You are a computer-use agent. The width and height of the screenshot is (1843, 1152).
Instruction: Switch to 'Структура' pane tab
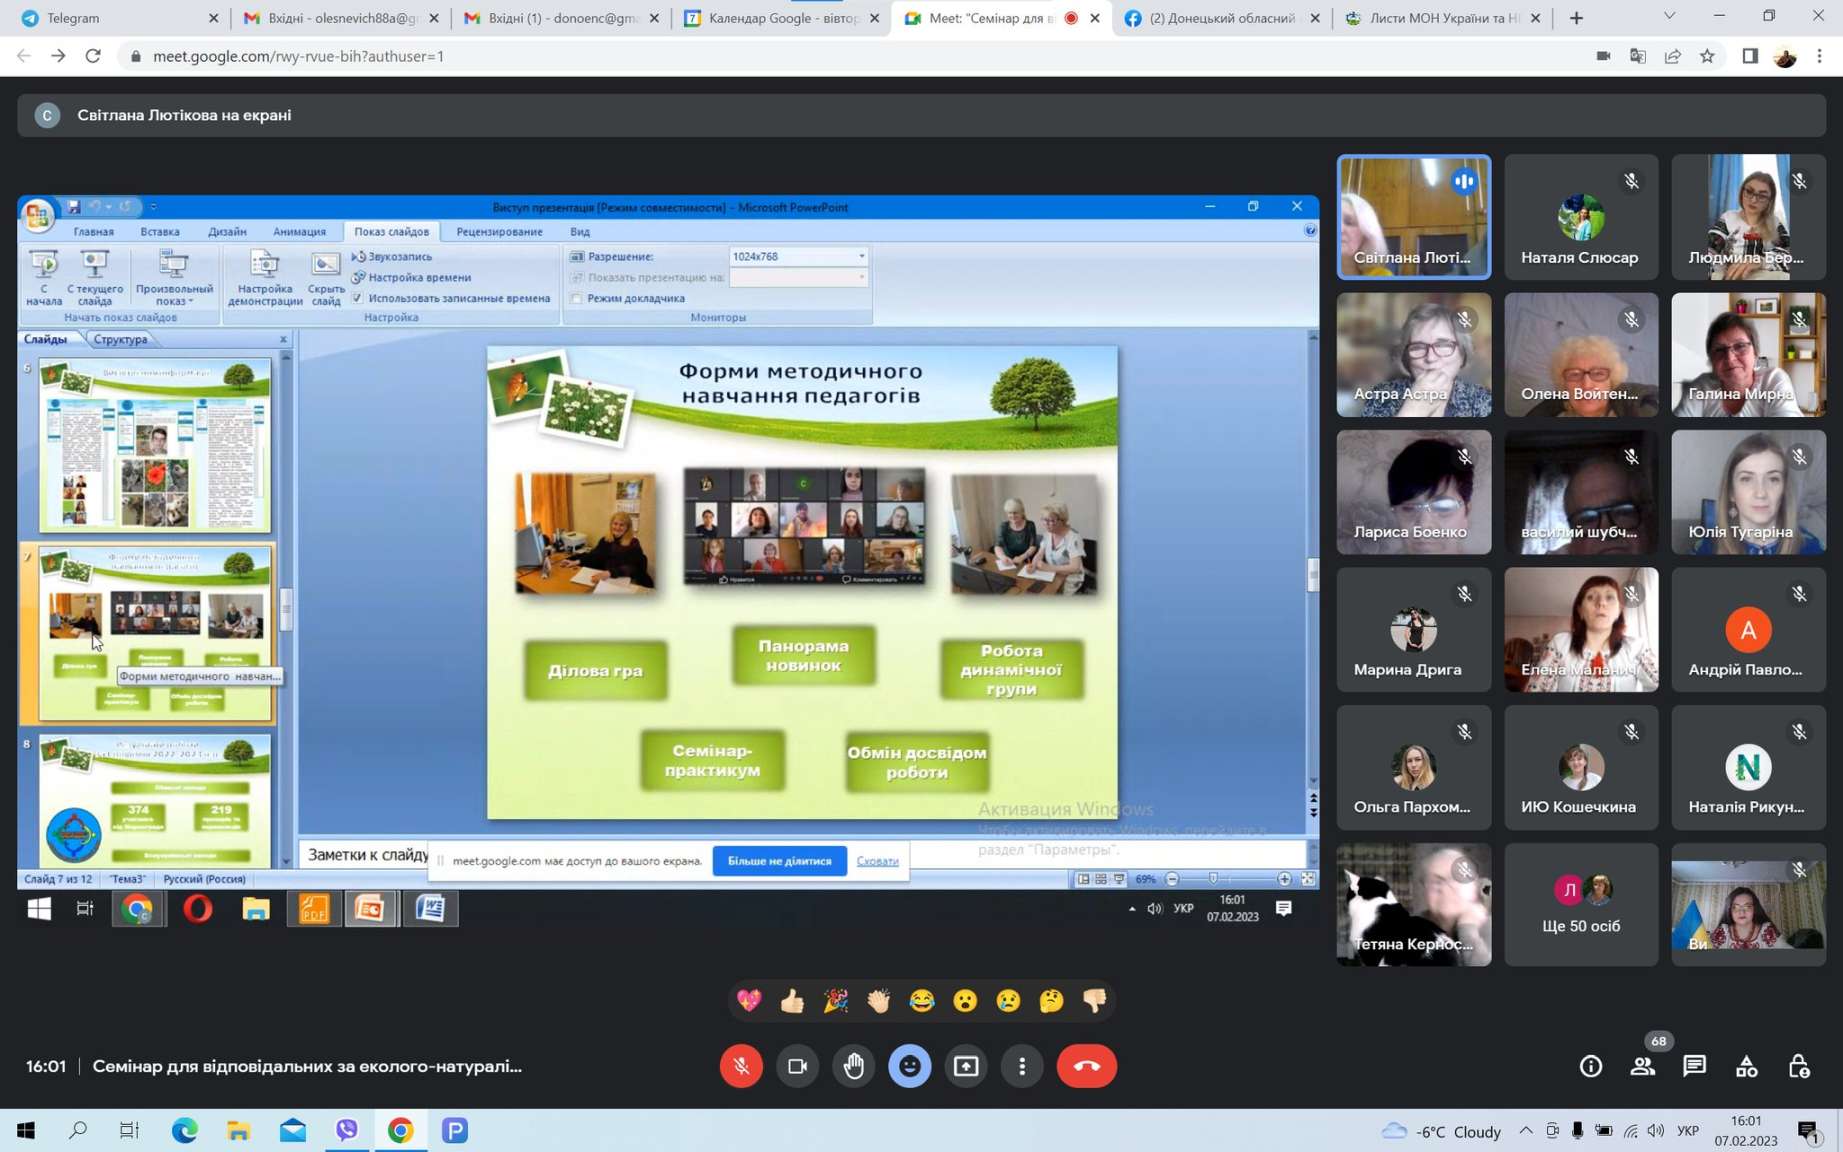point(120,339)
